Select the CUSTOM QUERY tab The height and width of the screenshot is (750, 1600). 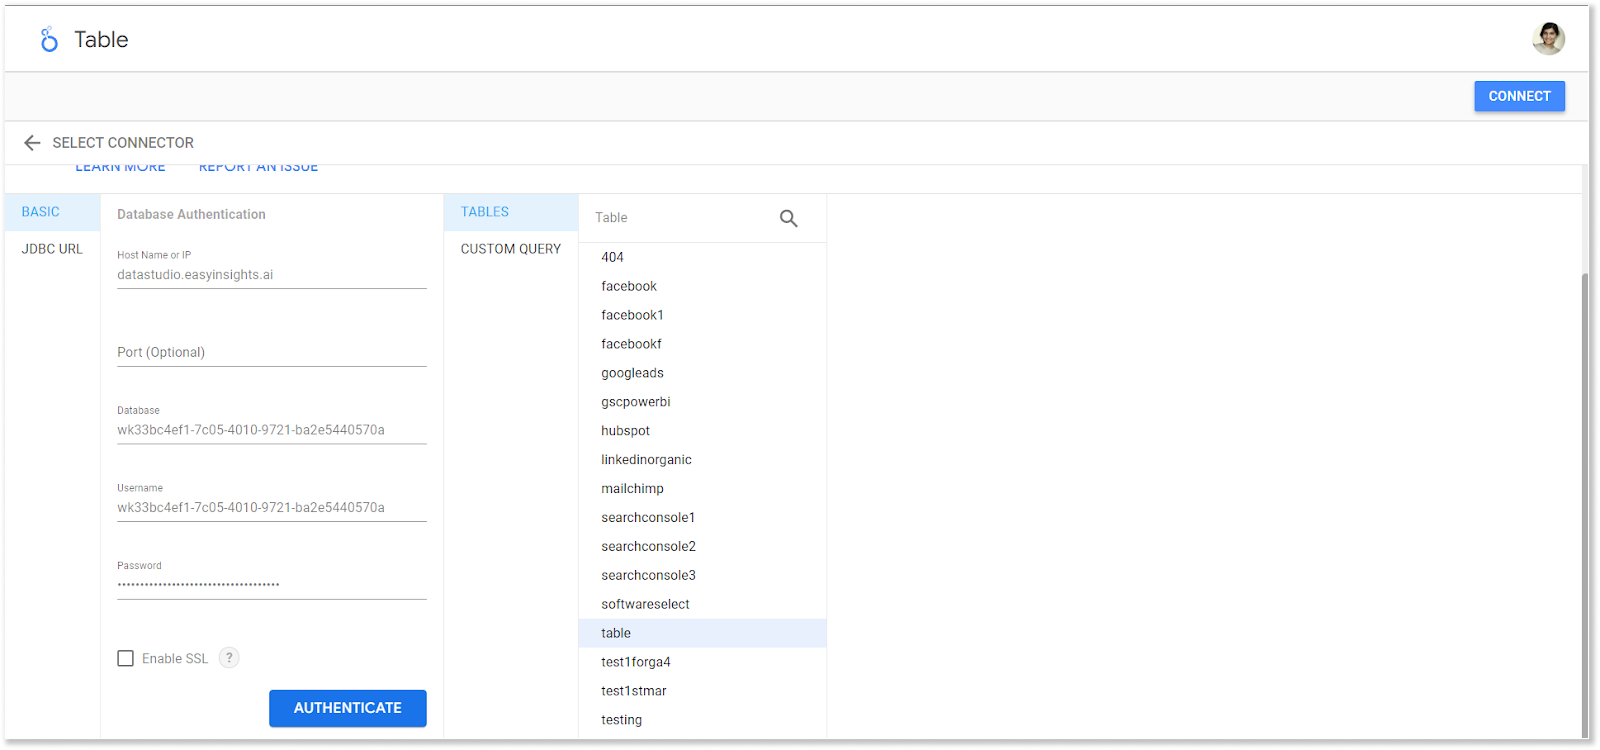pyautogui.click(x=511, y=249)
